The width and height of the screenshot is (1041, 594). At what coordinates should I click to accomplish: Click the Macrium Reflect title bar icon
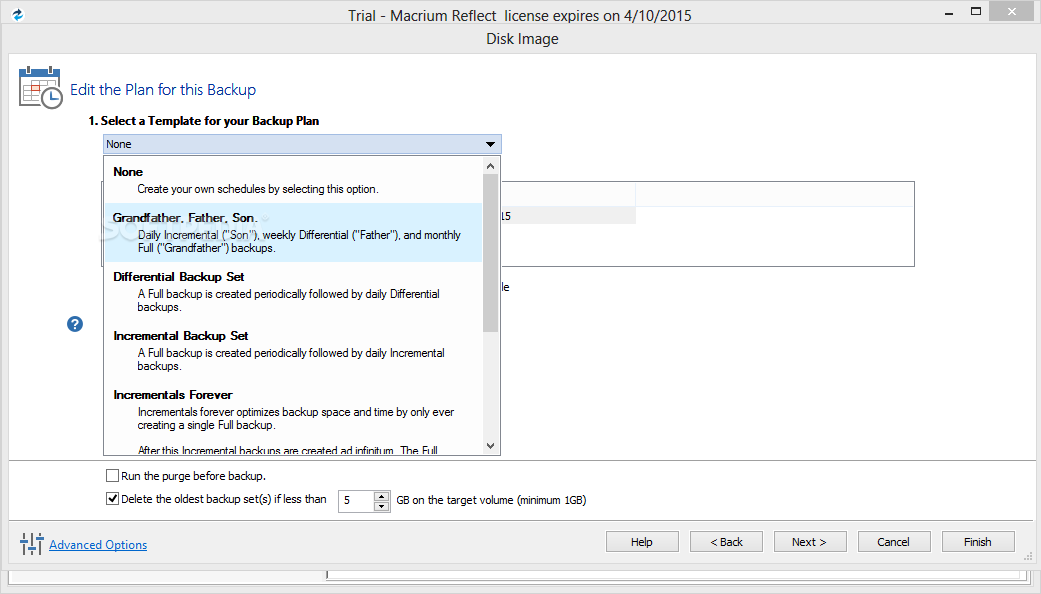point(18,15)
